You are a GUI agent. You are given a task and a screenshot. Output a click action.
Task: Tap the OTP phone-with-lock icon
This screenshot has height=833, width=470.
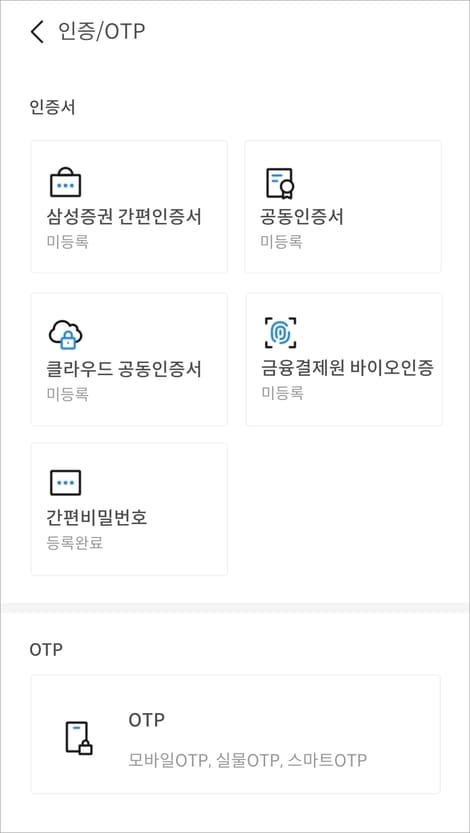pyautogui.click(x=79, y=737)
